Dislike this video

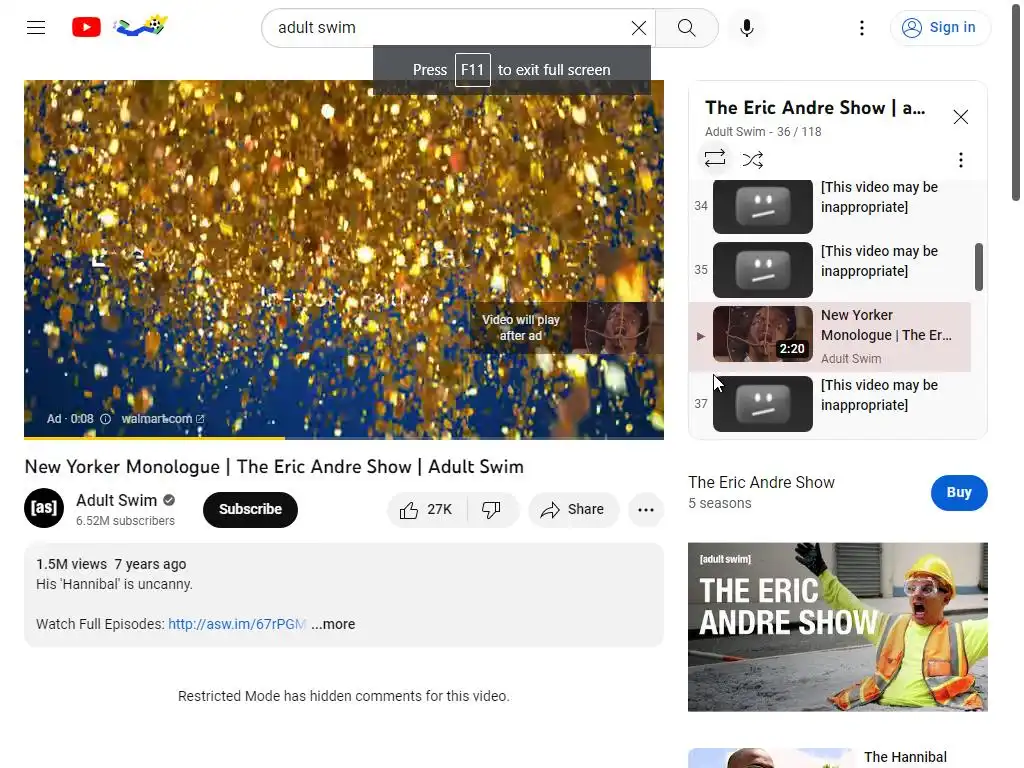[x=492, y=509]
